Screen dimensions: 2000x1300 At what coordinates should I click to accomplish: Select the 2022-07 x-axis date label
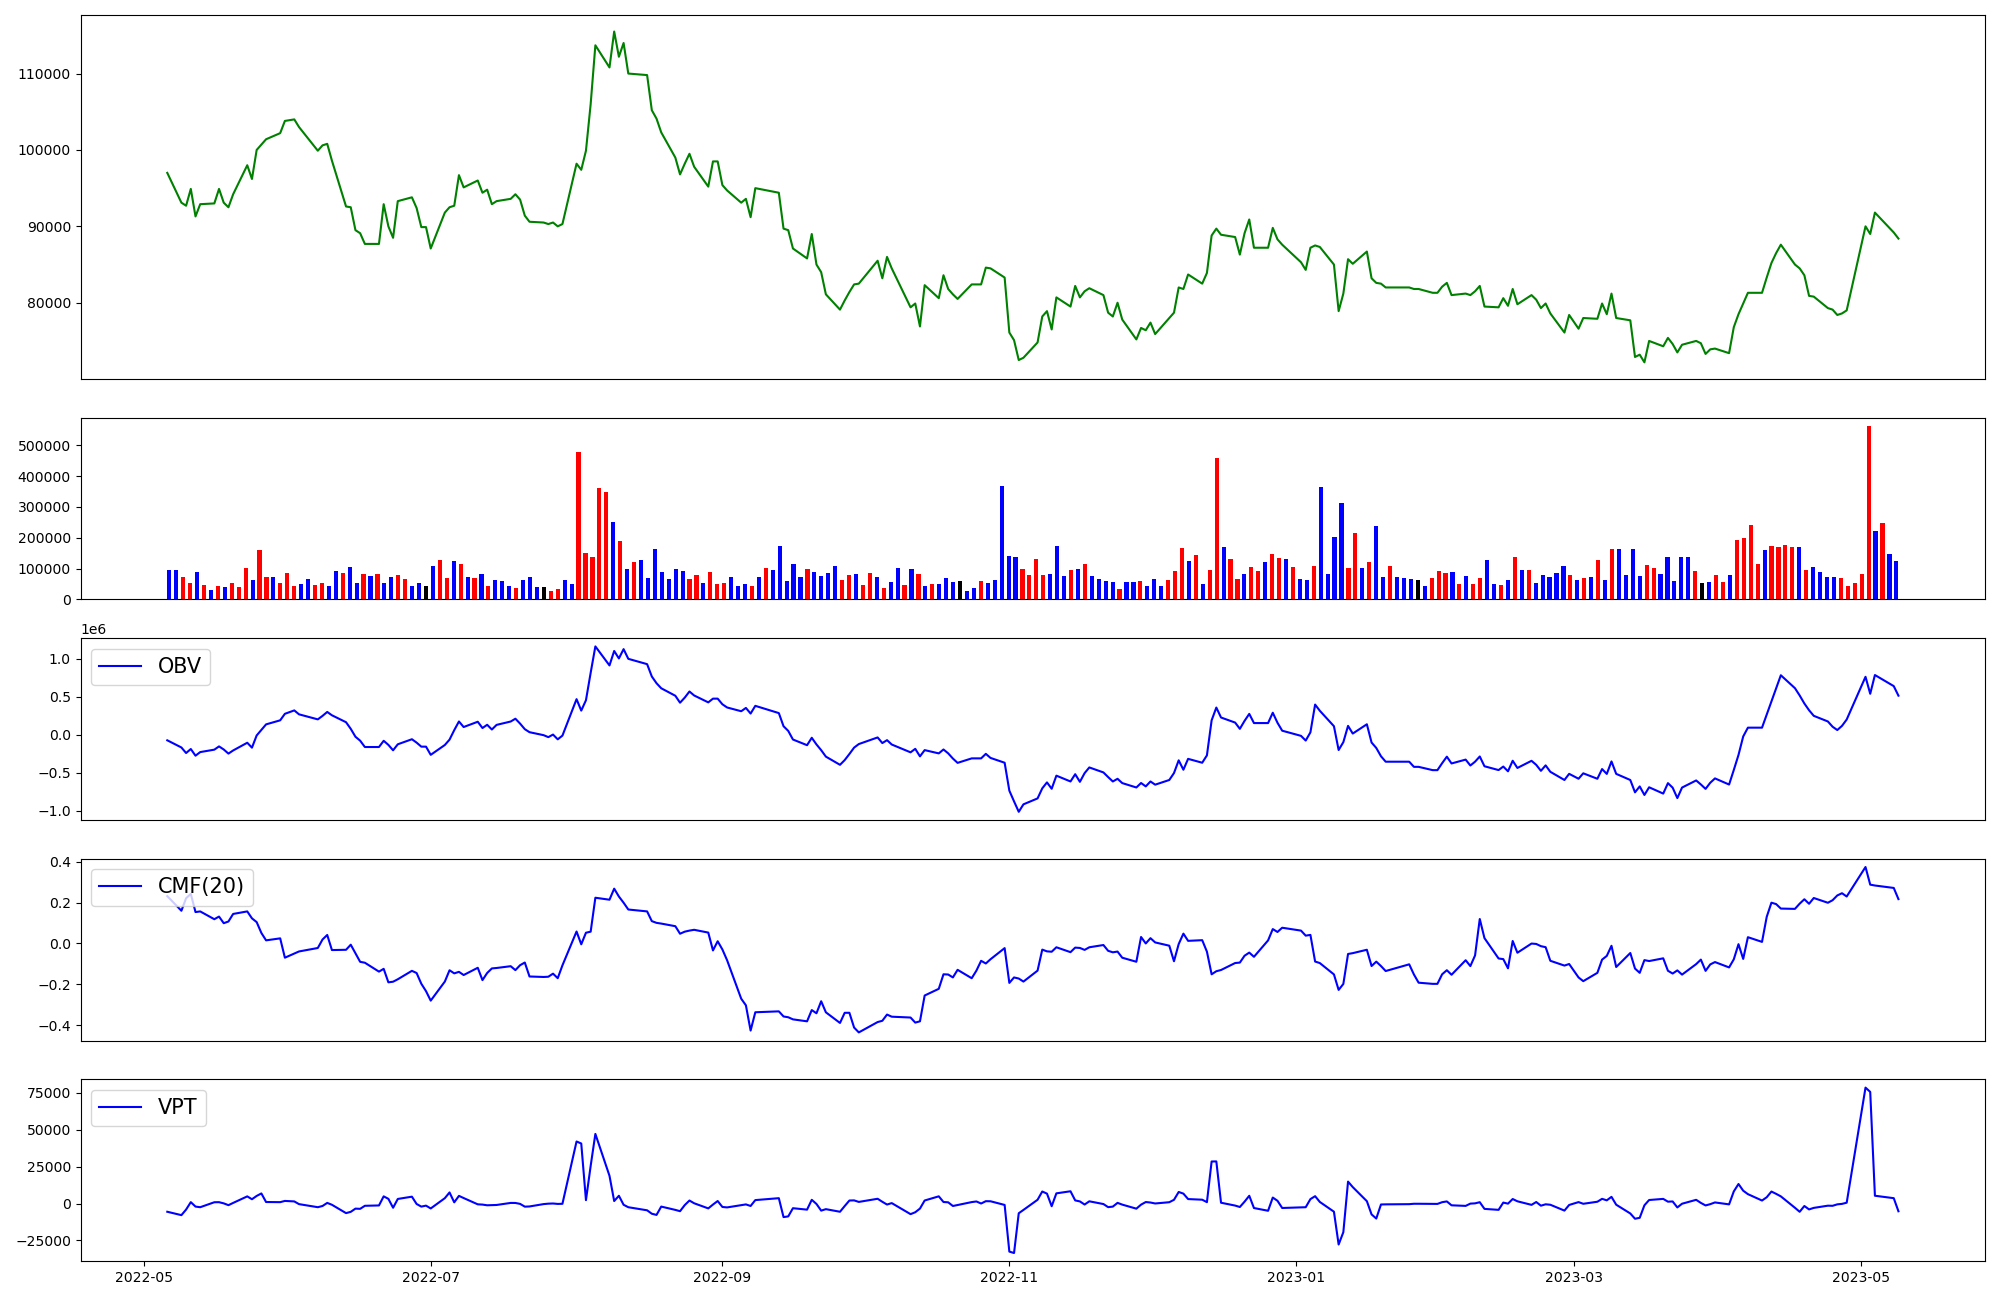click(431, 1276)
